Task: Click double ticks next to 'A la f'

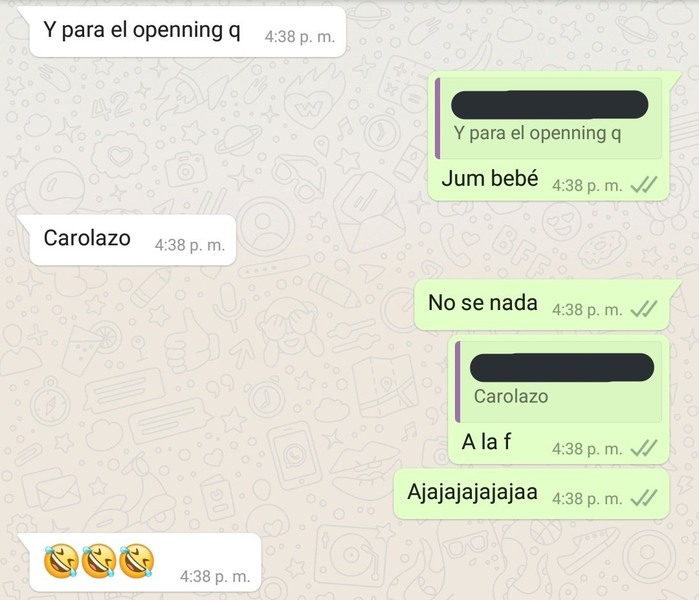Action: point(644,448)
